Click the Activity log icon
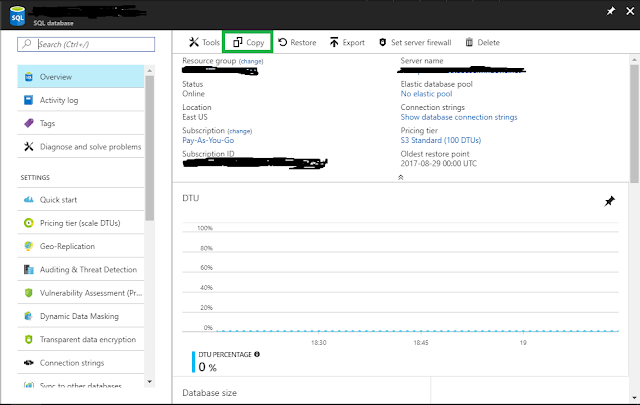The width and height of the screenshot is (640, 405). tap(29, 100)
